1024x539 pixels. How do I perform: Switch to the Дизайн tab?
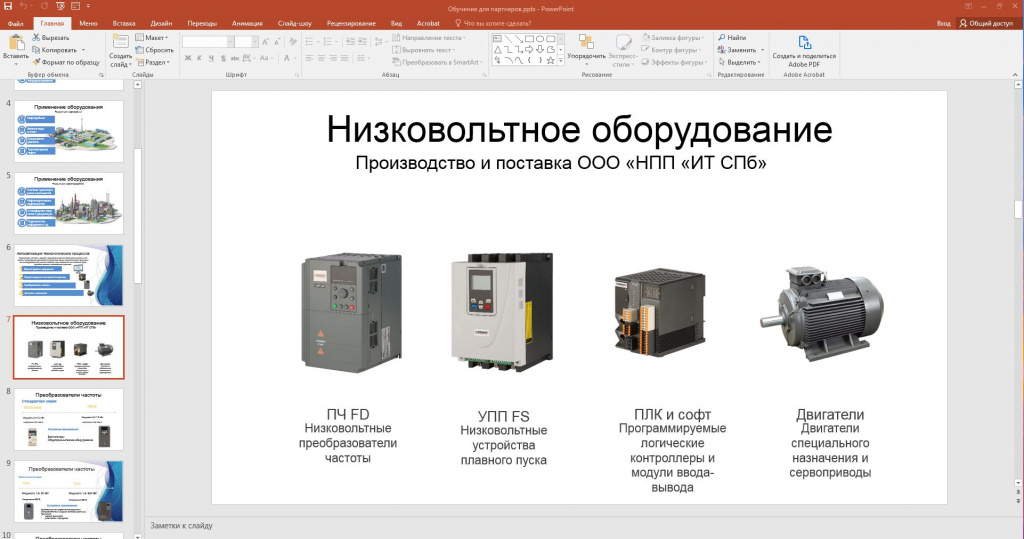161,23
